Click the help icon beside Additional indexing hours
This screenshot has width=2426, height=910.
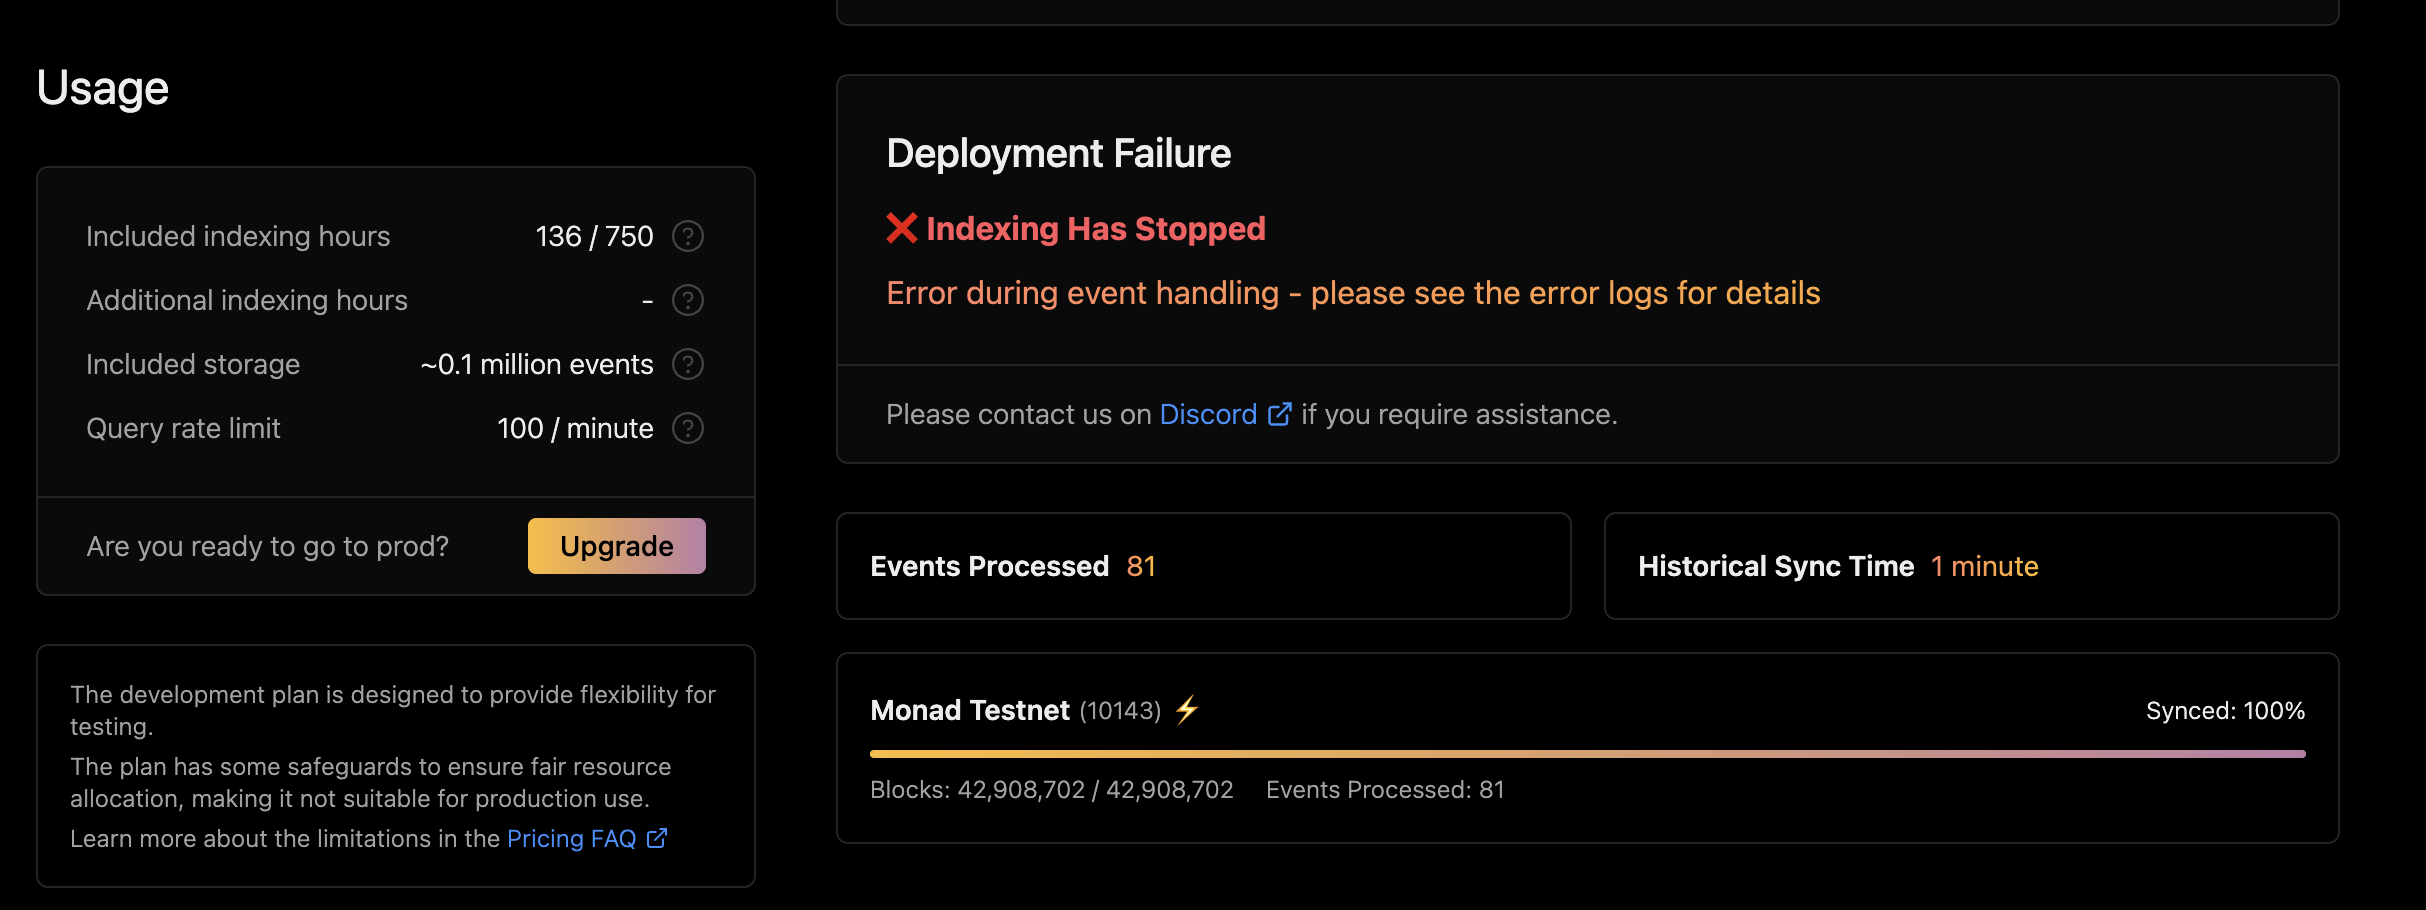click(688, 299)
